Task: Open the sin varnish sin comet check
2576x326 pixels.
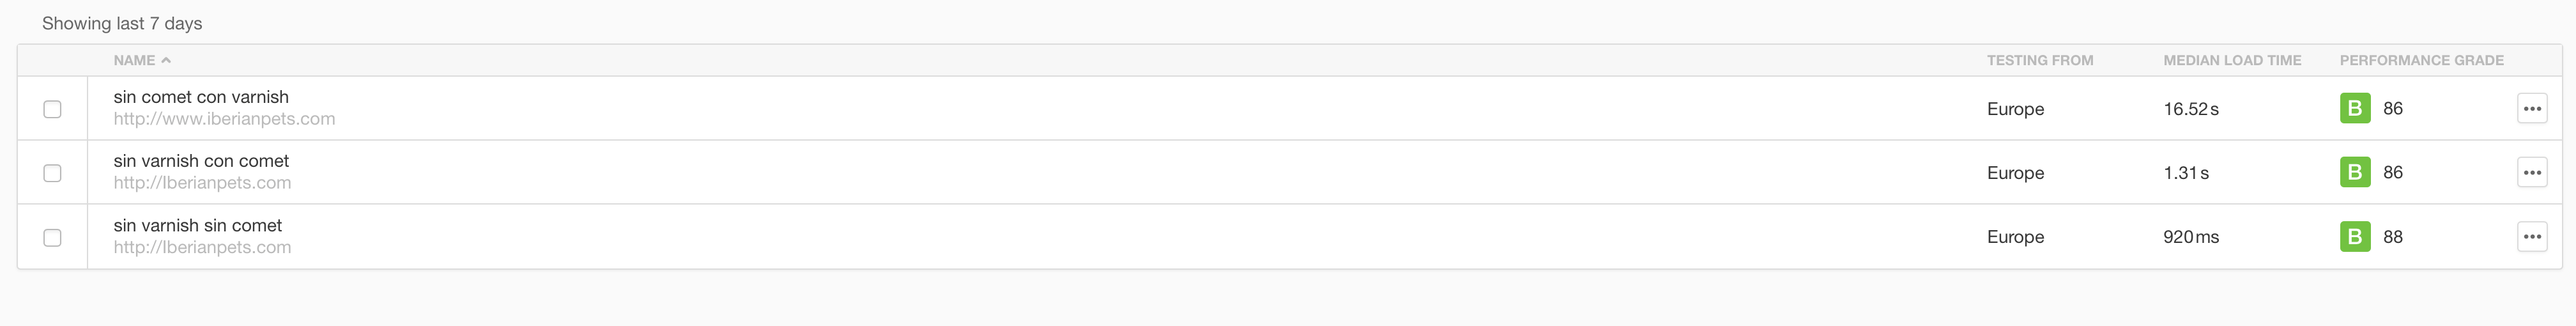Action: [x=197, y=225]
